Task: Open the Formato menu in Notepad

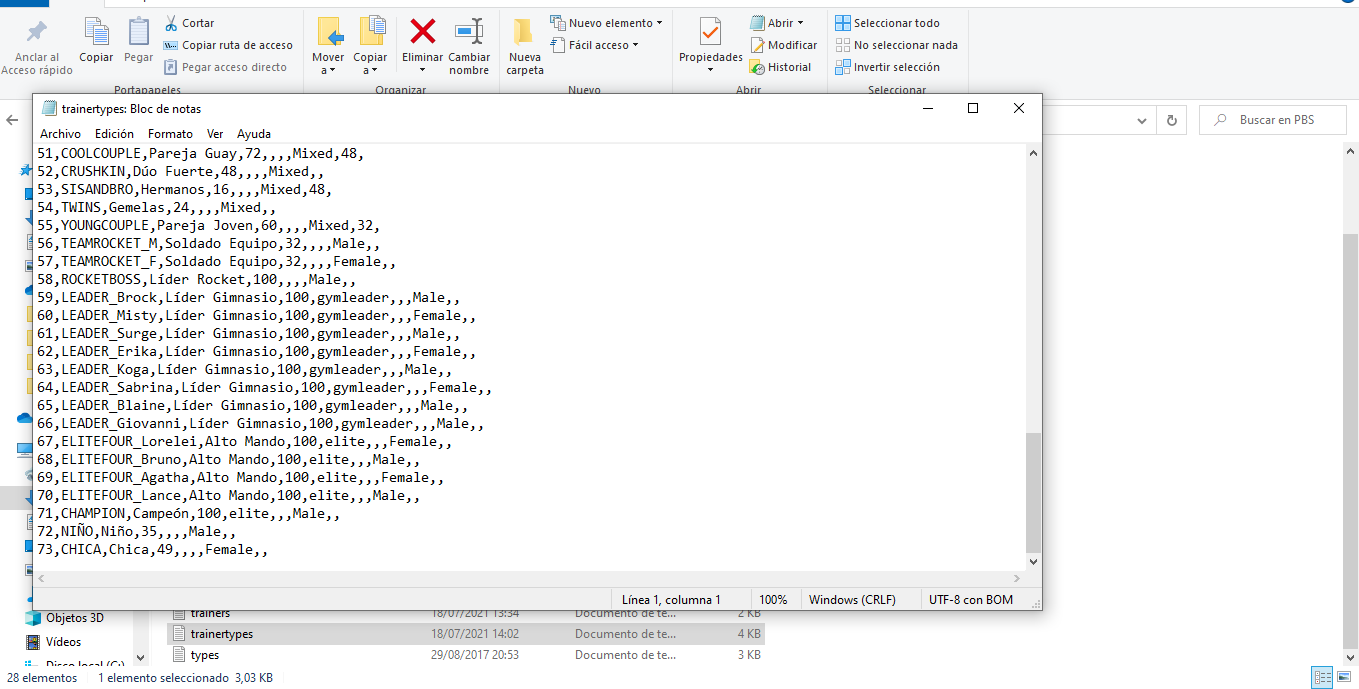Action: [170, 134]
